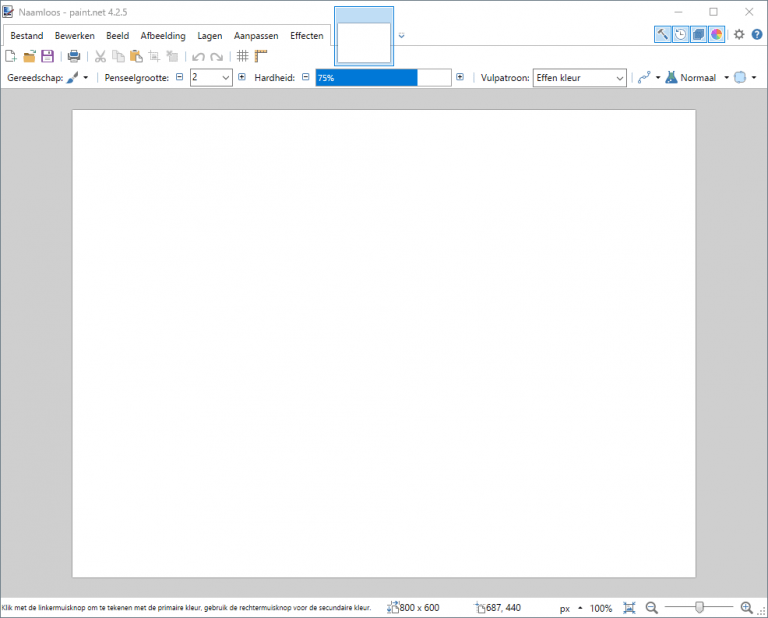Redo the last action
Screen dimensions: 768x618
(216, 57)
